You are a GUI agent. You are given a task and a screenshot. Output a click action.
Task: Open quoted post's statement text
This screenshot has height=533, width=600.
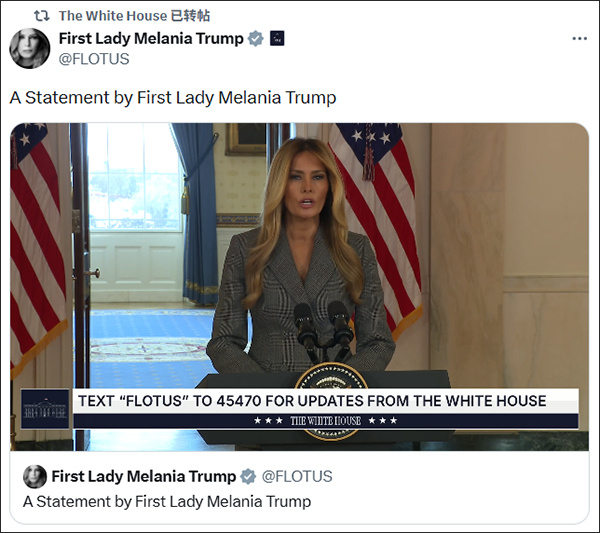[167, 501]
